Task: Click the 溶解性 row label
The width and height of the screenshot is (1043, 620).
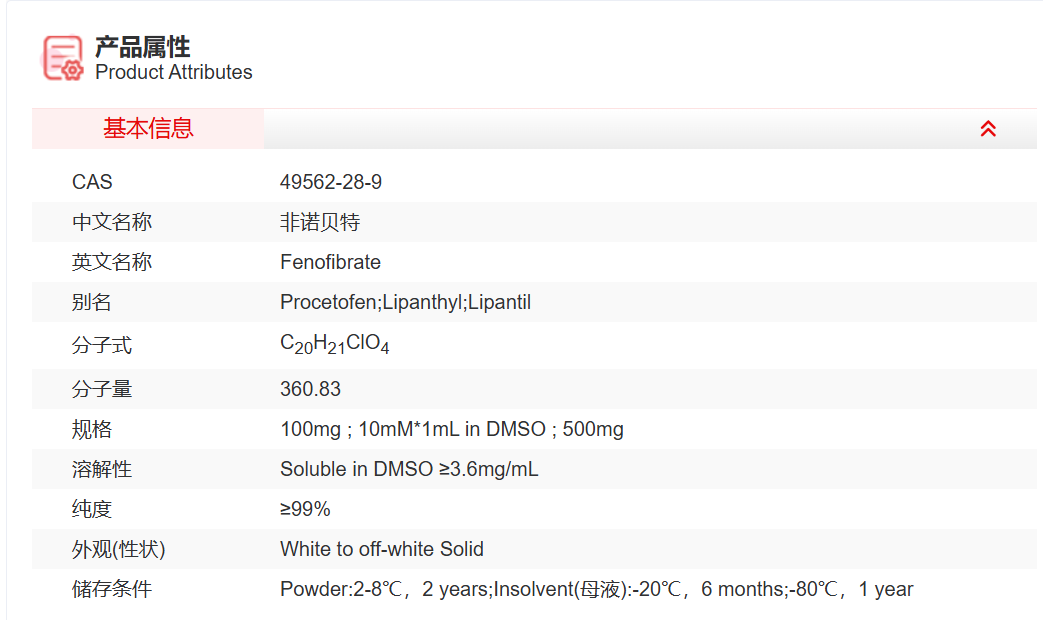Action: click(102, 469)
